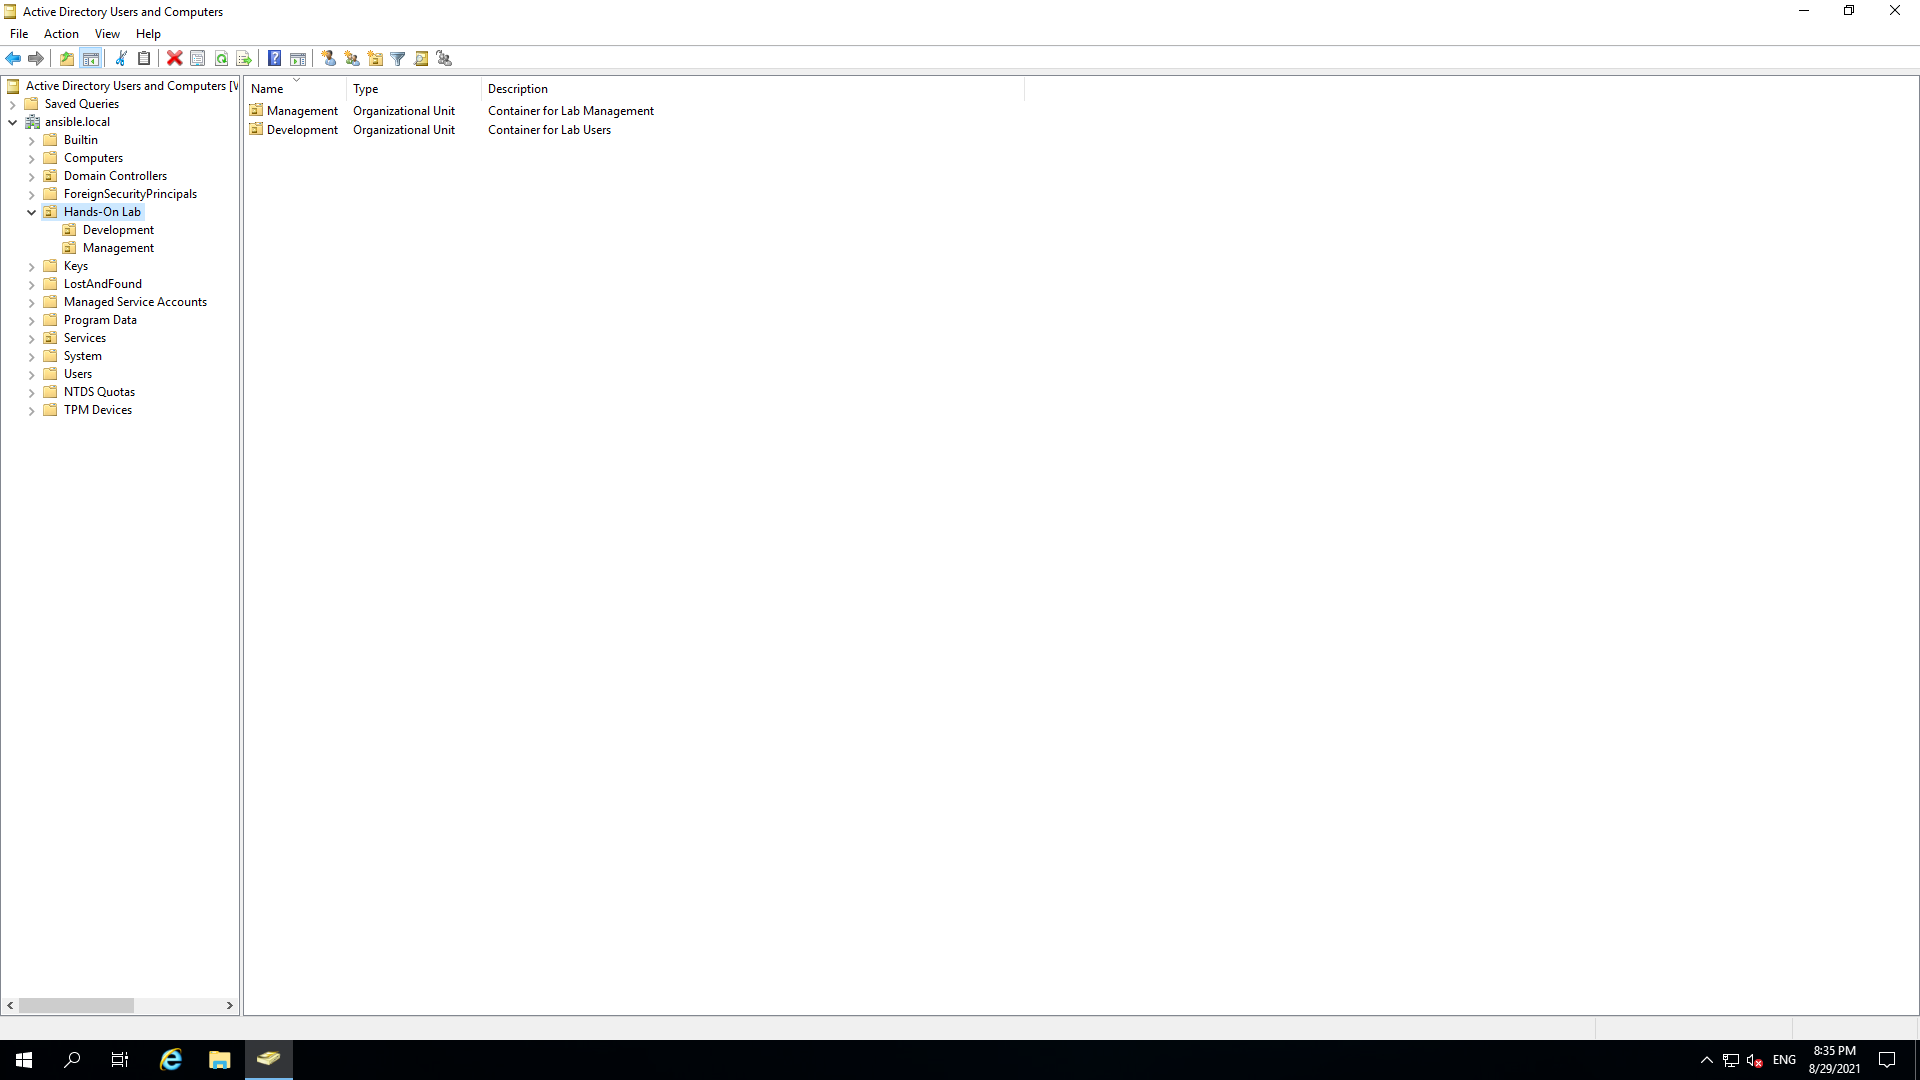Expand the Managed Service Accounts node
This screenshot has width=1920, height=1080.
point(32,302)
